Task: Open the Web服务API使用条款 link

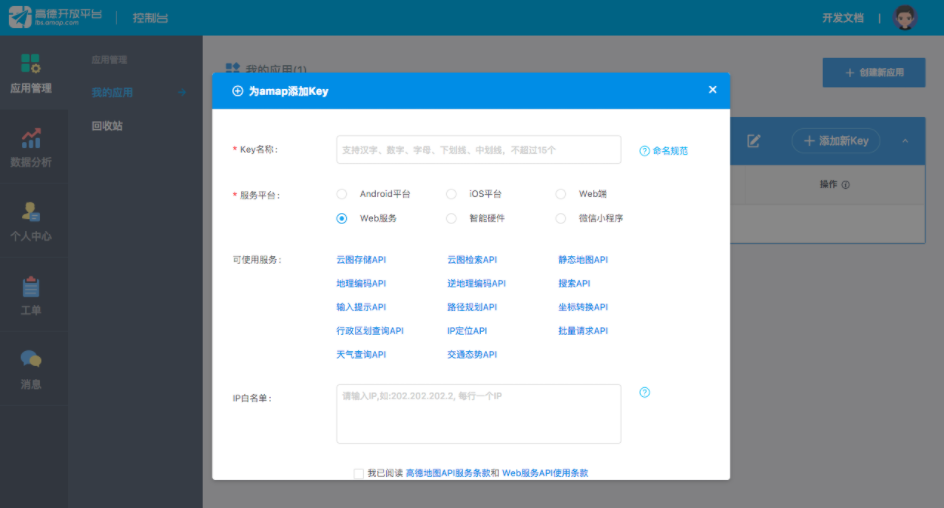Action: (x=545, y=473)
